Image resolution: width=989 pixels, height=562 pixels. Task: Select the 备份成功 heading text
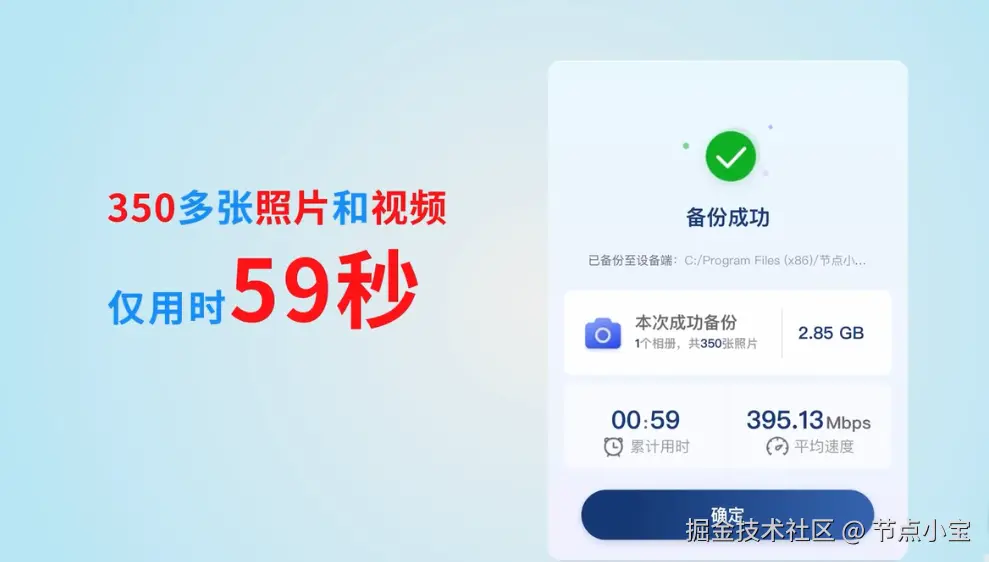coord(727,218)
